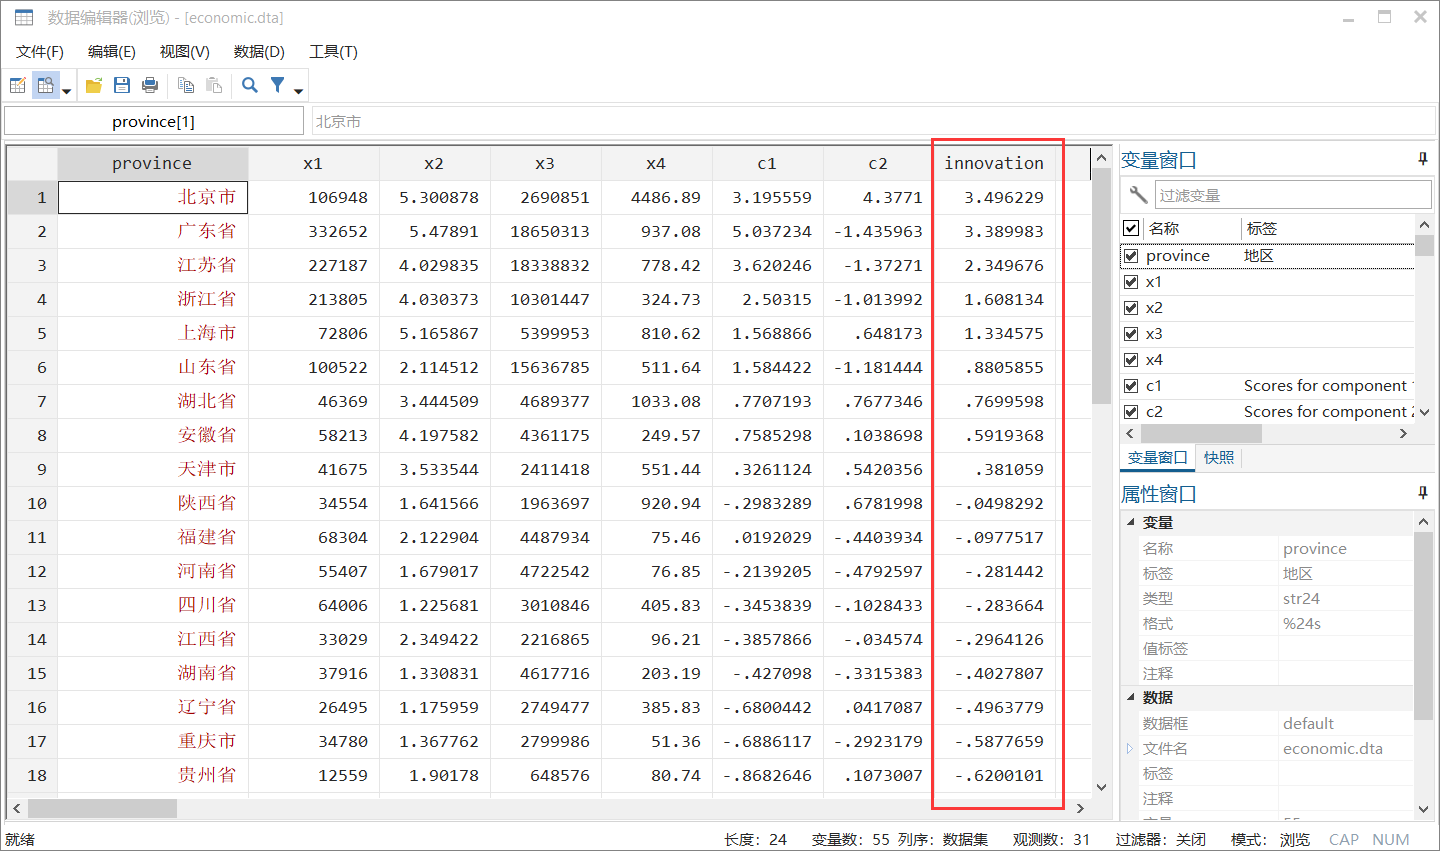Viewport: 1440px width, 851px height.
Task: Pin the 变量窗口 panel
Action: tap(1423, 159)
